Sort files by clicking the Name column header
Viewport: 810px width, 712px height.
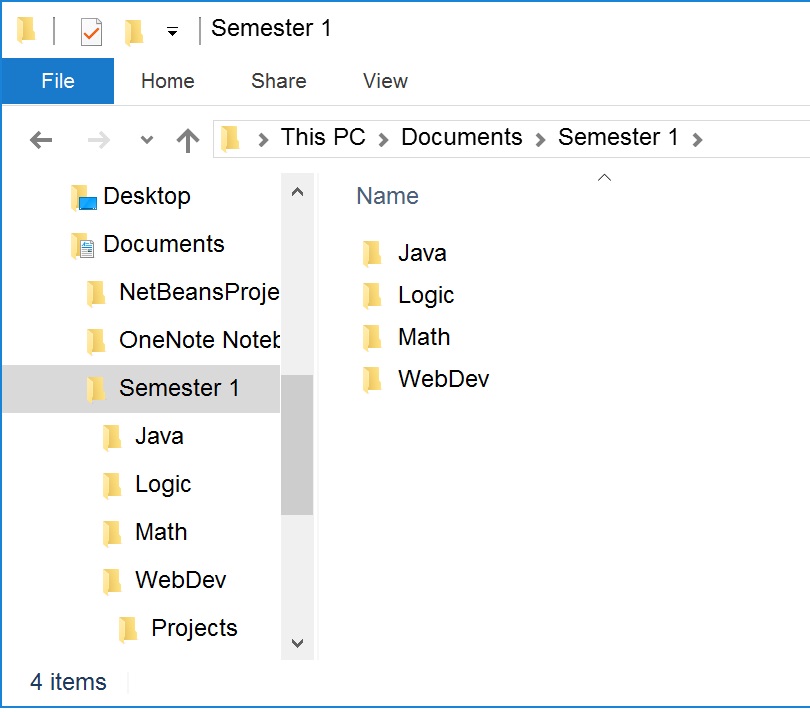click(x=387, y=196)
